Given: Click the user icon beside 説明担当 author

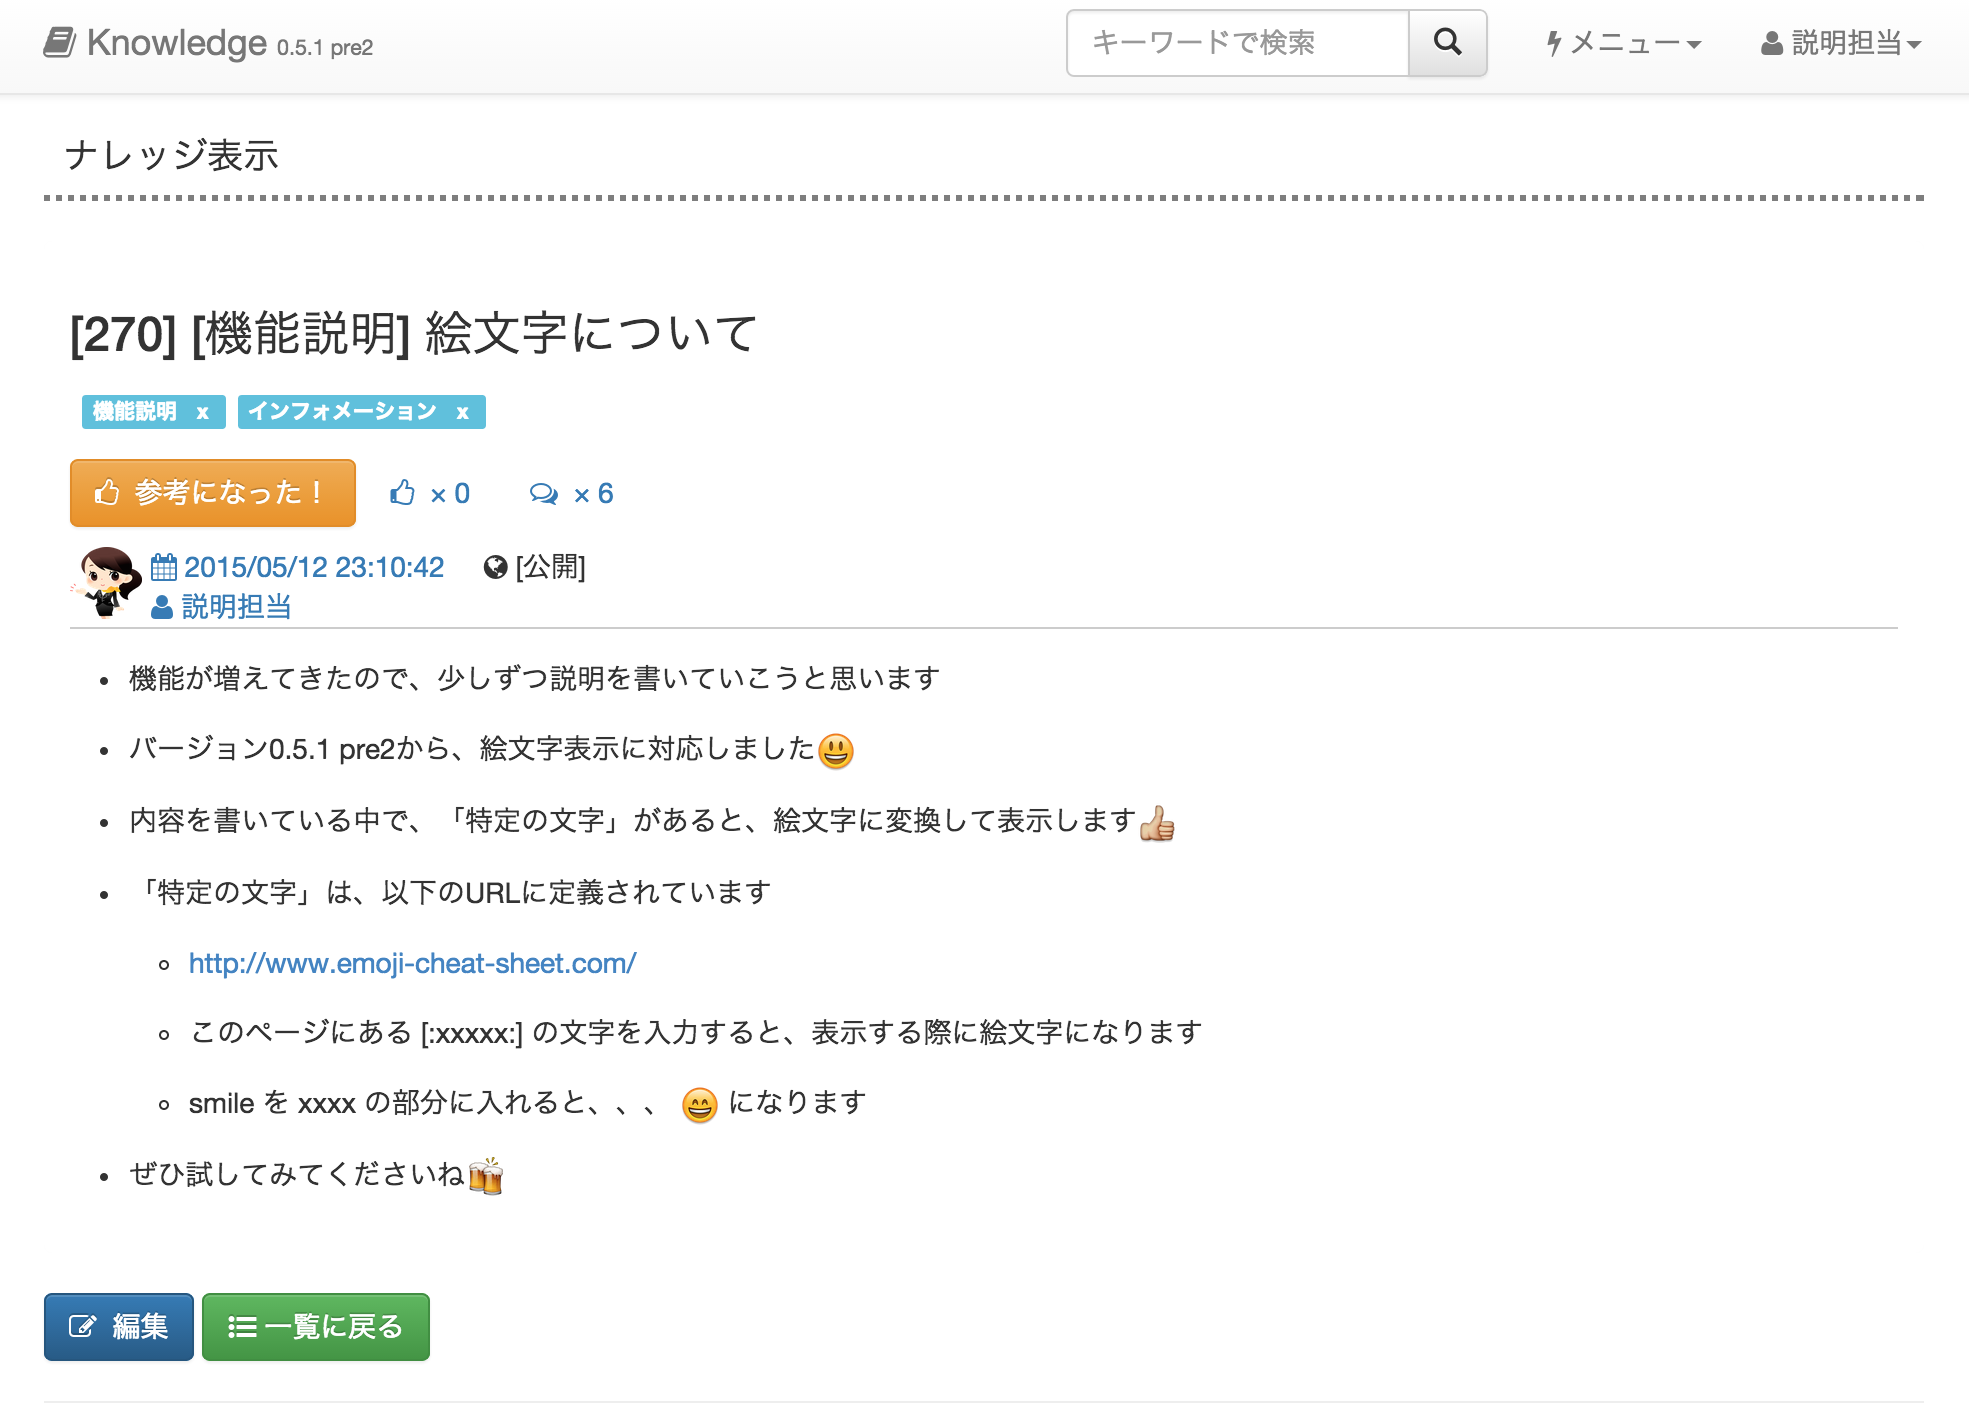Looking at the screenshot, I should point(161,607).
